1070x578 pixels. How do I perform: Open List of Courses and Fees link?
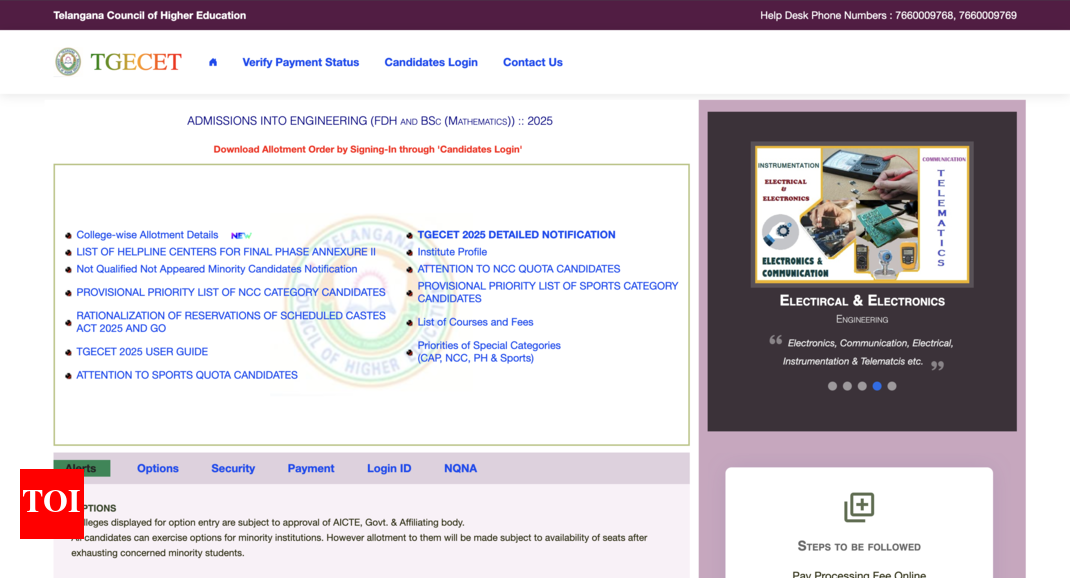tap(476, 322)
